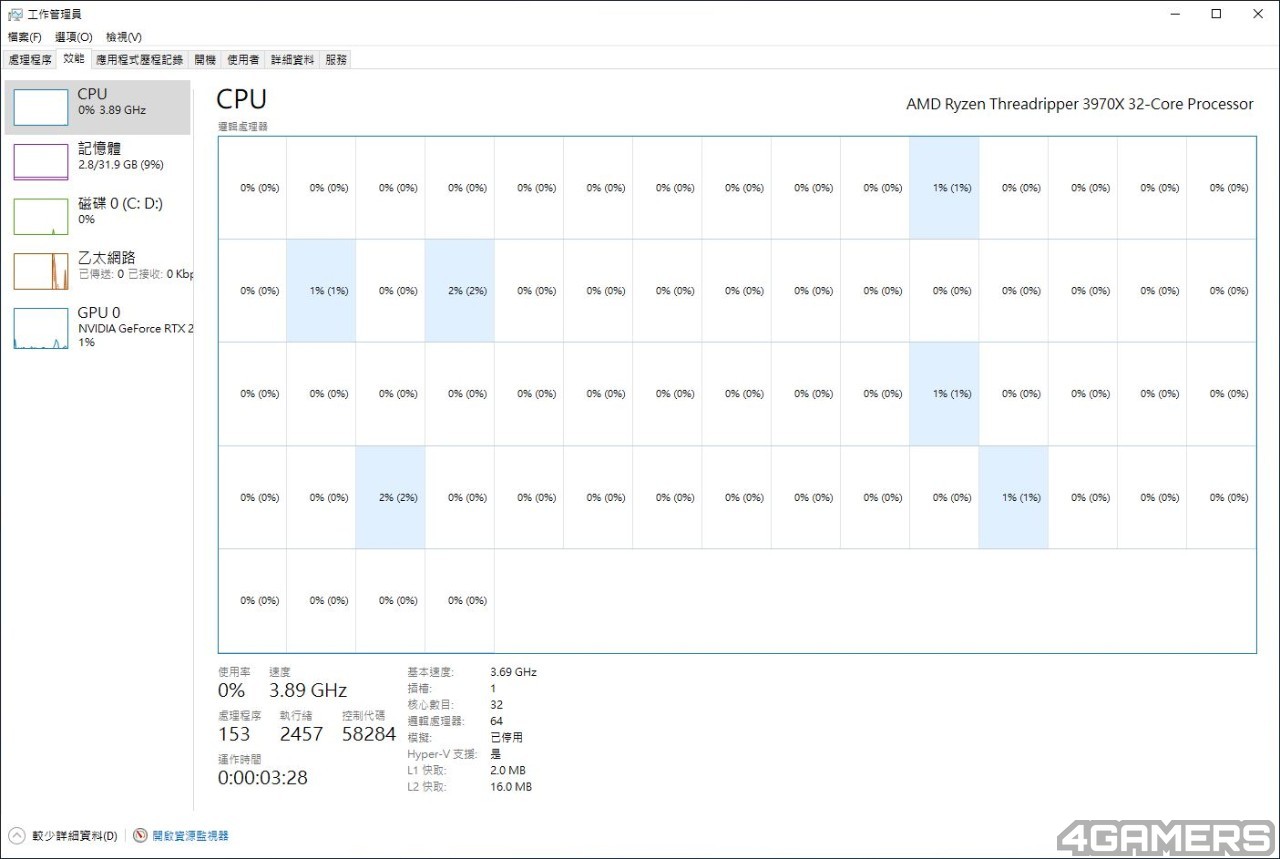Viewport: 1280px width, 859px height.
Task: Click the L2 快取 16.0 MB value
Action: click(511, 787)
